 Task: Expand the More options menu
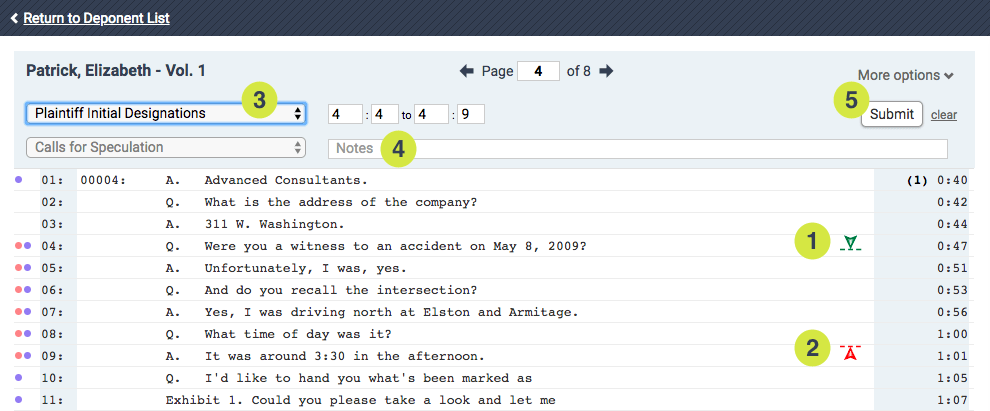point(905,75)
